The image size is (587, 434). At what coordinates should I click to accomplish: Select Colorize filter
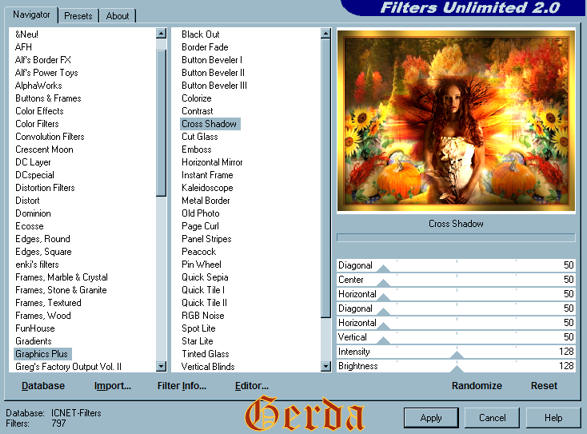tap(197, 98)
